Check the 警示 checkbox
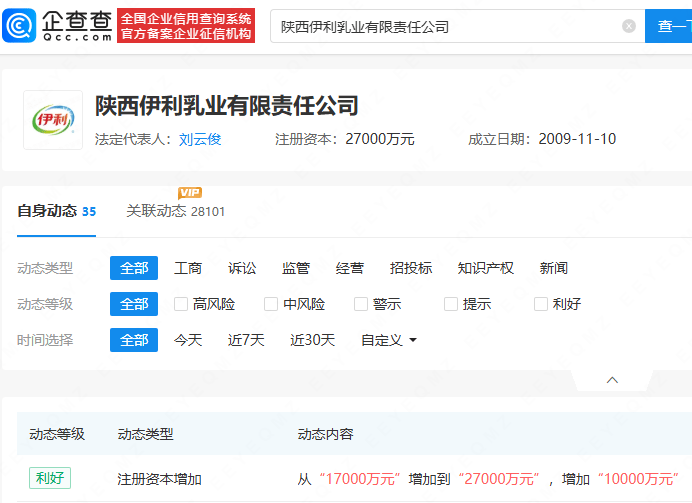The width and height of the screenshot is (692, 503). 361,304
